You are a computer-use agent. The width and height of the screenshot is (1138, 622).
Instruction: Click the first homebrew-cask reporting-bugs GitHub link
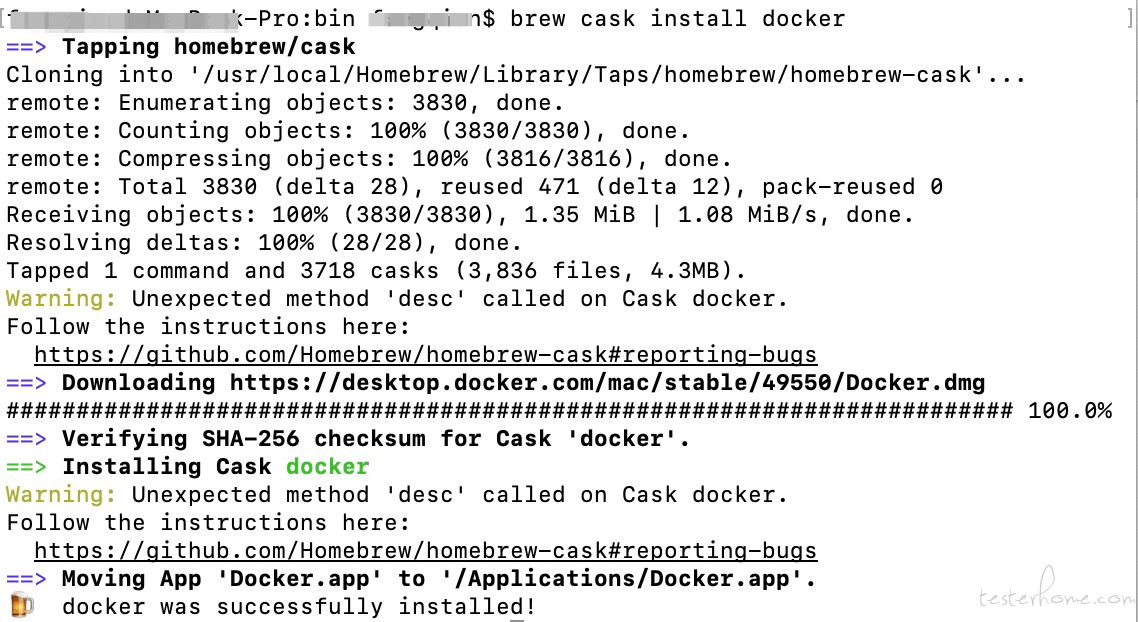coord(426,355)
